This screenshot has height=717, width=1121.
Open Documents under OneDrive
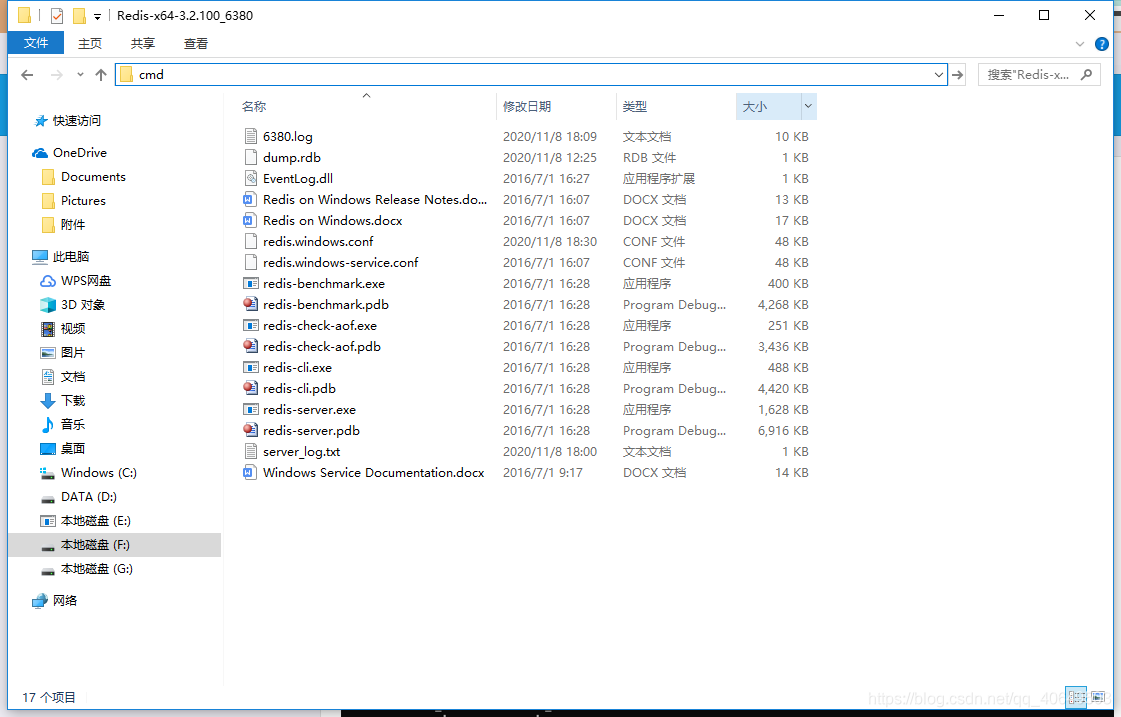tap(93, 177)
